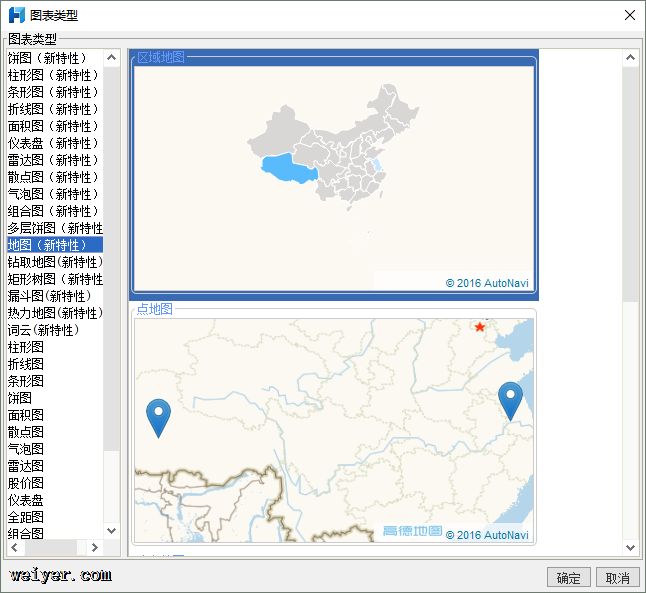The height and width of the screenshot is (593, 646).
Task: Select the 点地图 chart thumbnail
Action: pyautogui.click(x=334, y=430)
